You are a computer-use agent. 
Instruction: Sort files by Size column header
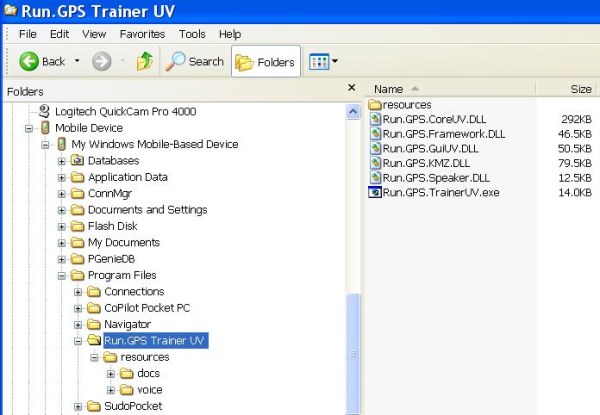(x=580, y=89)
